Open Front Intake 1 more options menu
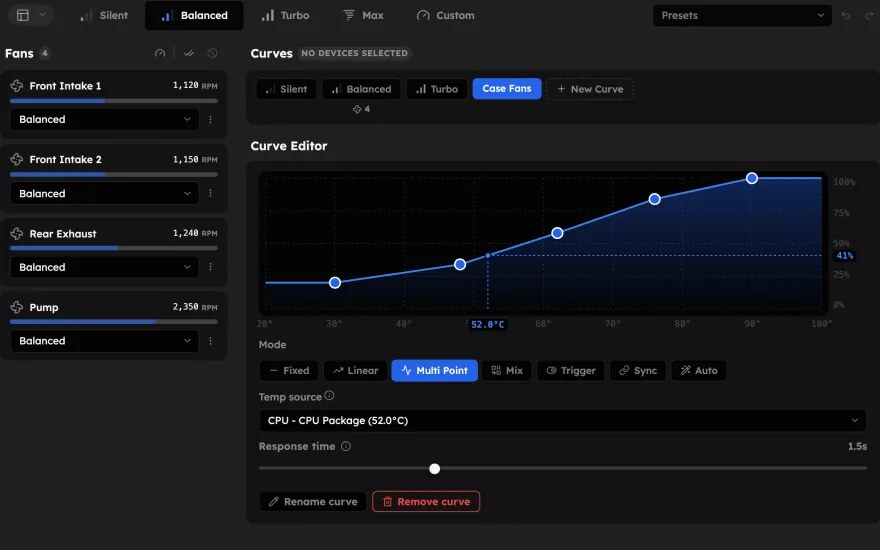 pyautogui.click(x=210, y=120)
